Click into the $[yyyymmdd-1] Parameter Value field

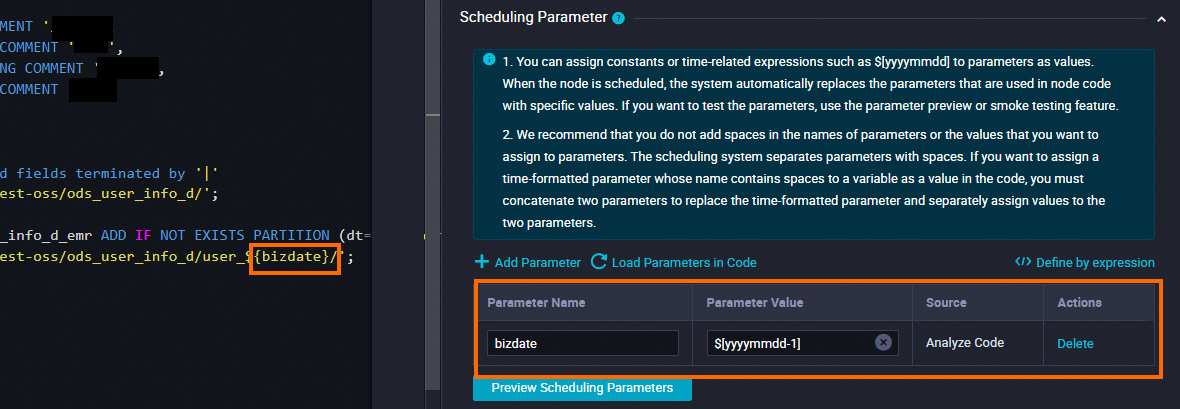(x=790, y=343)
